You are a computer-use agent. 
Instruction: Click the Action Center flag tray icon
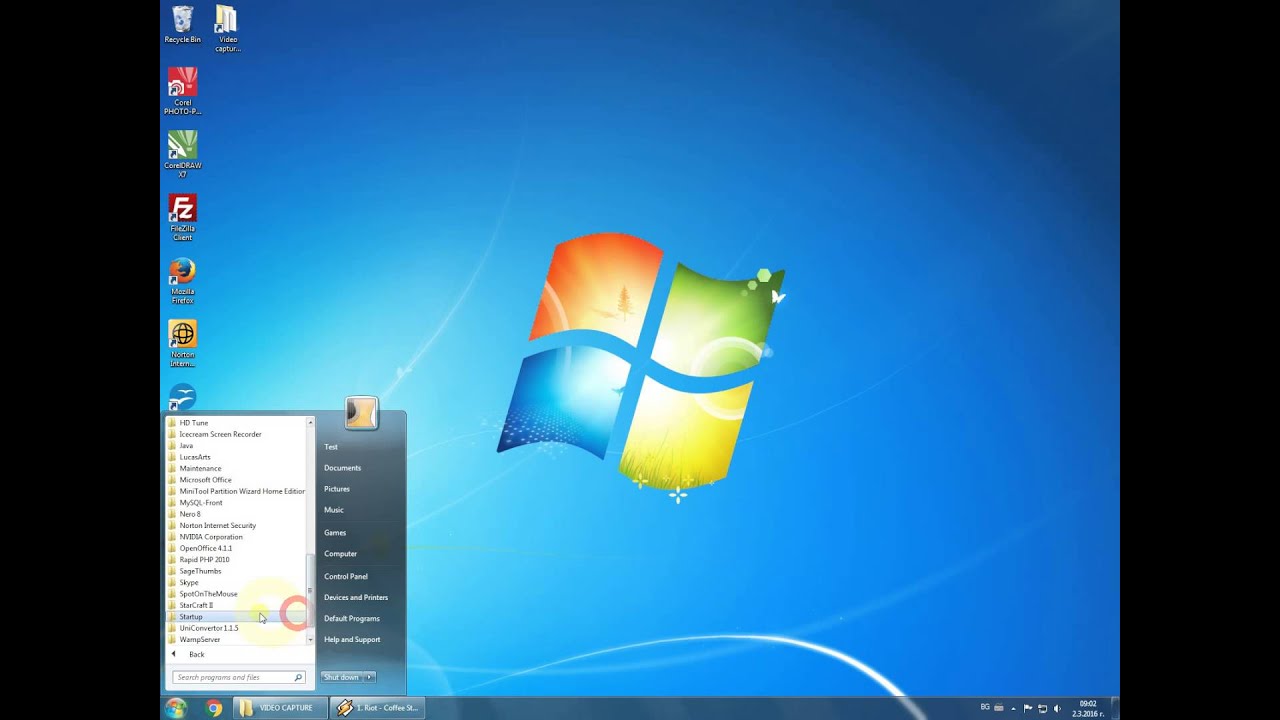coord(1027,708)
